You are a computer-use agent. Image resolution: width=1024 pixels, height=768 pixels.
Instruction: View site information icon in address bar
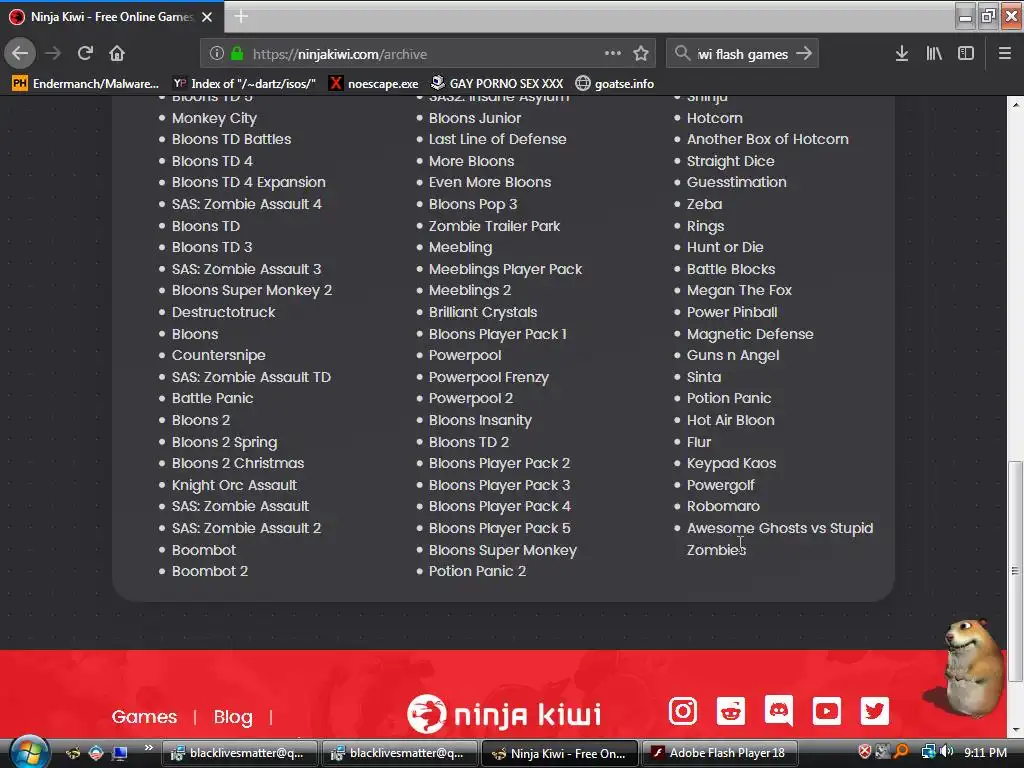pyautogui.click(x=217, y=54)
